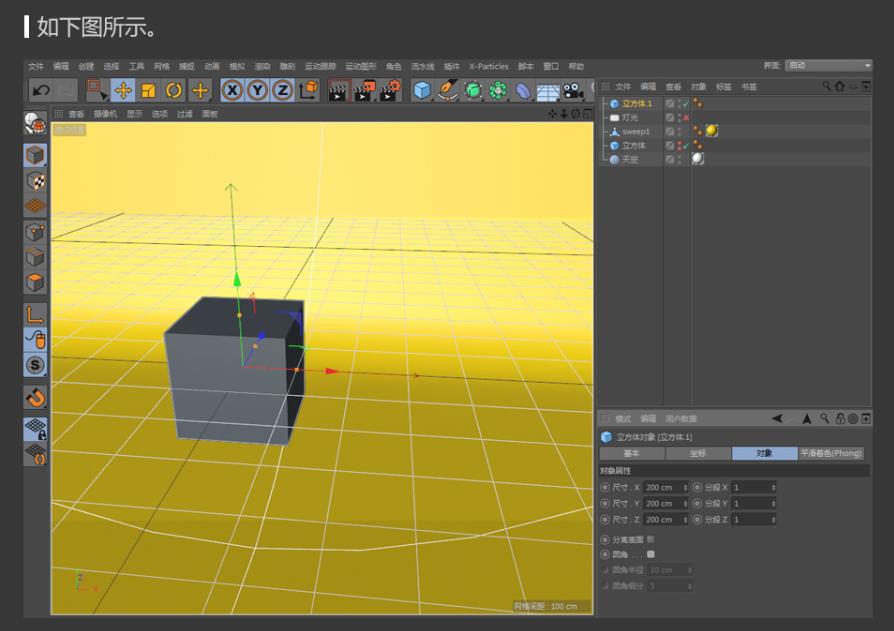Click the 尺寸 X spinner arrows
The width and height of the screenshot is (894, 631).
[685, 487]
